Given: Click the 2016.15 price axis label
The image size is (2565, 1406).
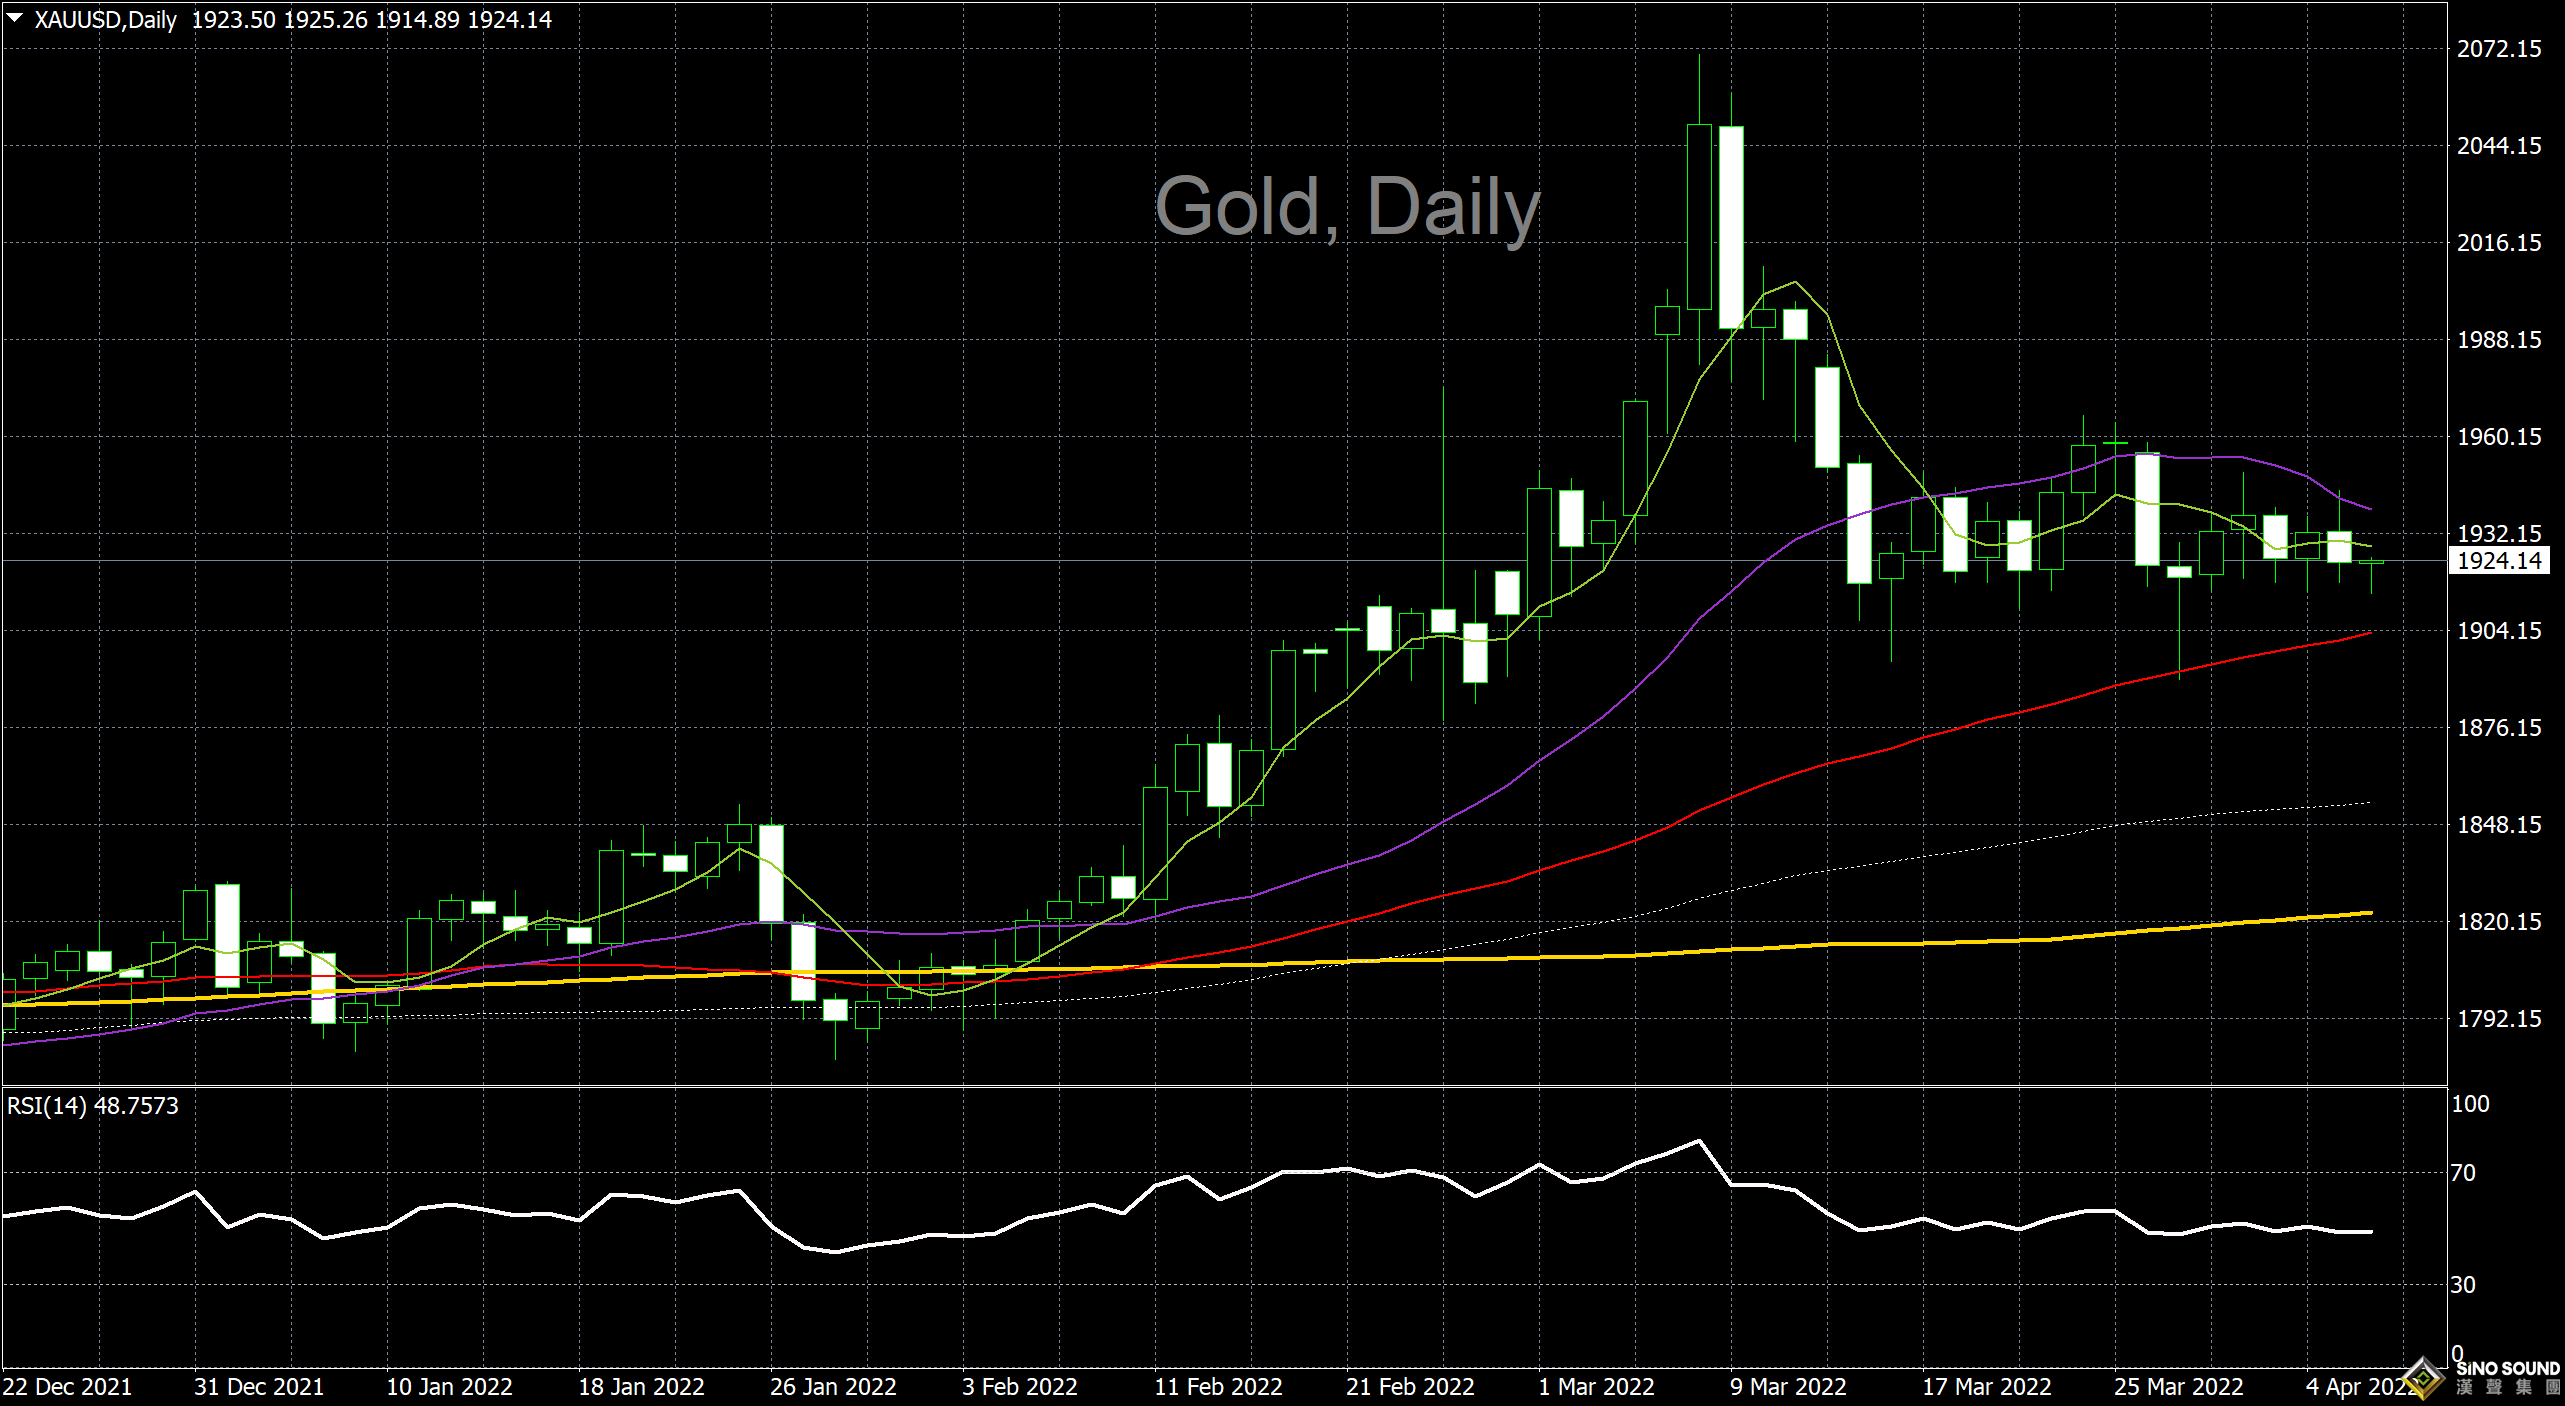Looking at the screenshot, I should 2499,243.
